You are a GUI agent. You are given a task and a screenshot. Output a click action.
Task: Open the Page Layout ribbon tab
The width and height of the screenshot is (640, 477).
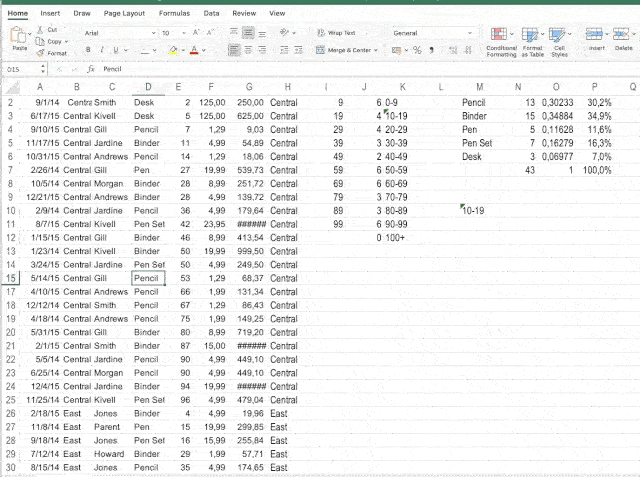point(124,13)
